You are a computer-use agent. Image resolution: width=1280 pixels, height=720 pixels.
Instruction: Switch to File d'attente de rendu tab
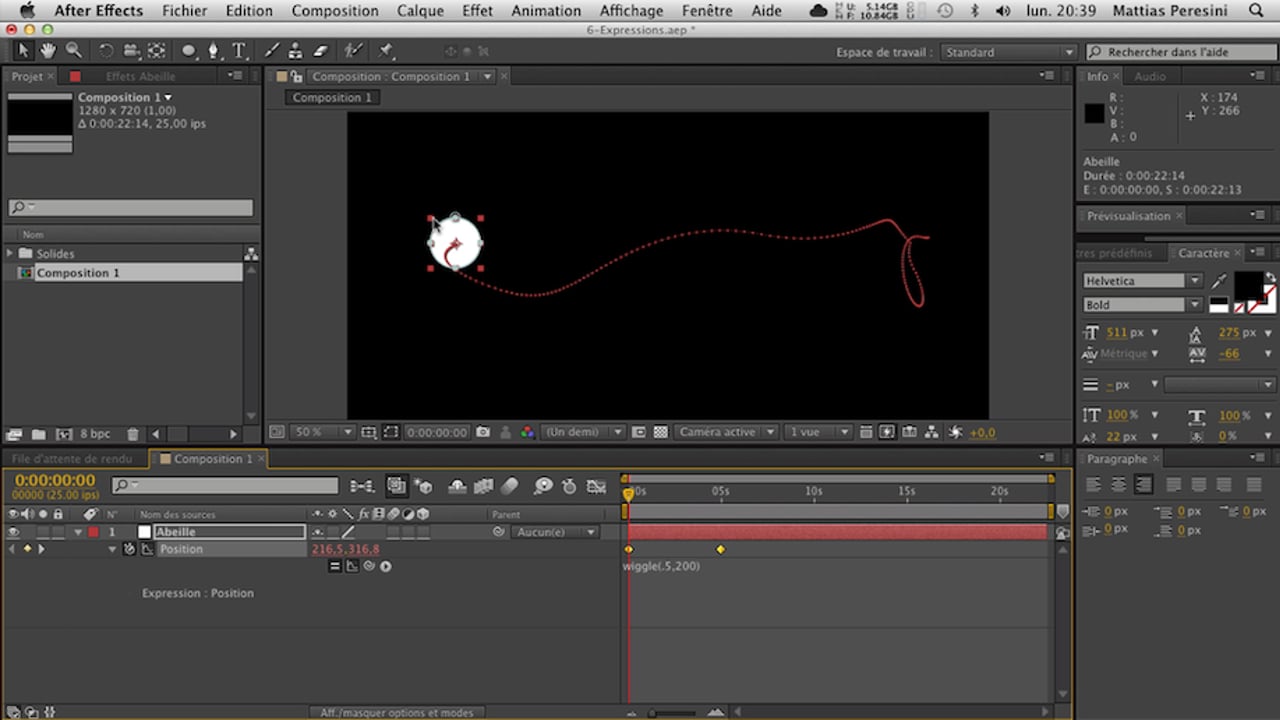73,459
